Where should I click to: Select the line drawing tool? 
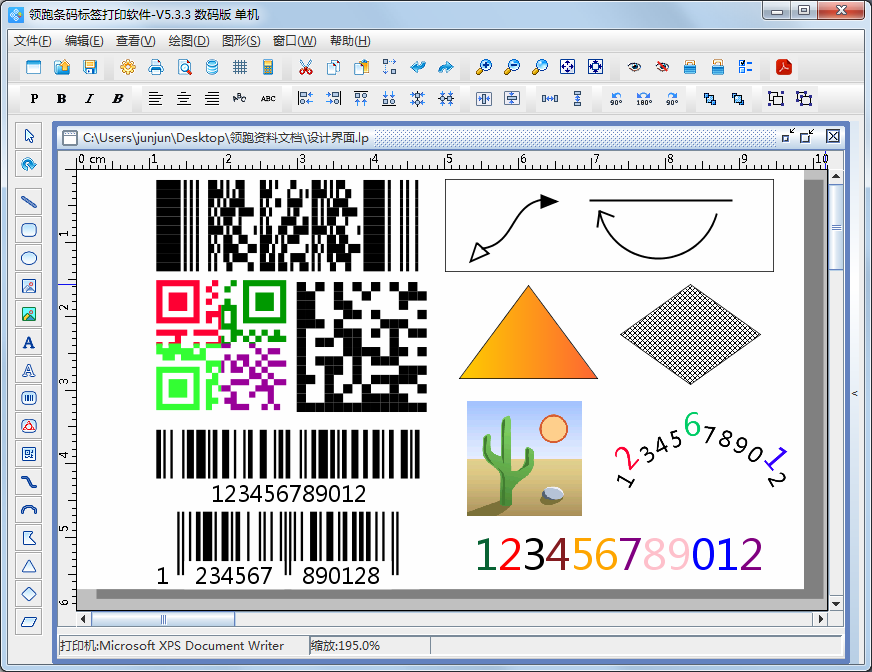click(x=29, y=201)
